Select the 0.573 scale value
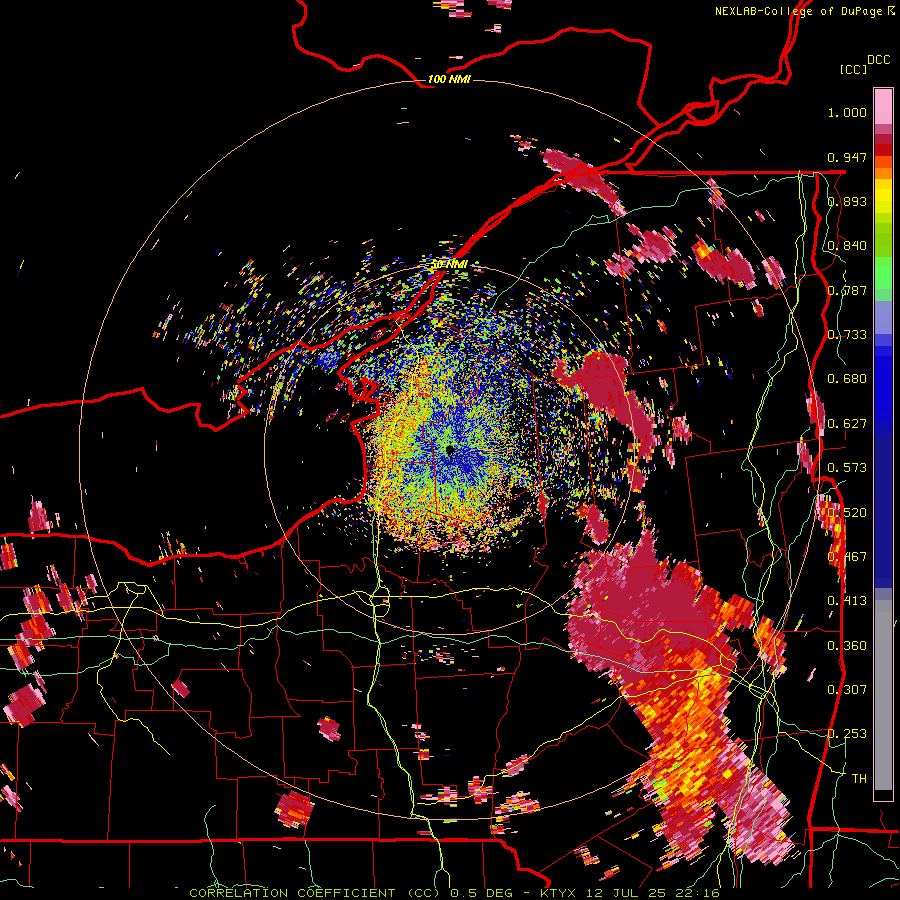Screen dimensions: 900x900 [847, 468]
